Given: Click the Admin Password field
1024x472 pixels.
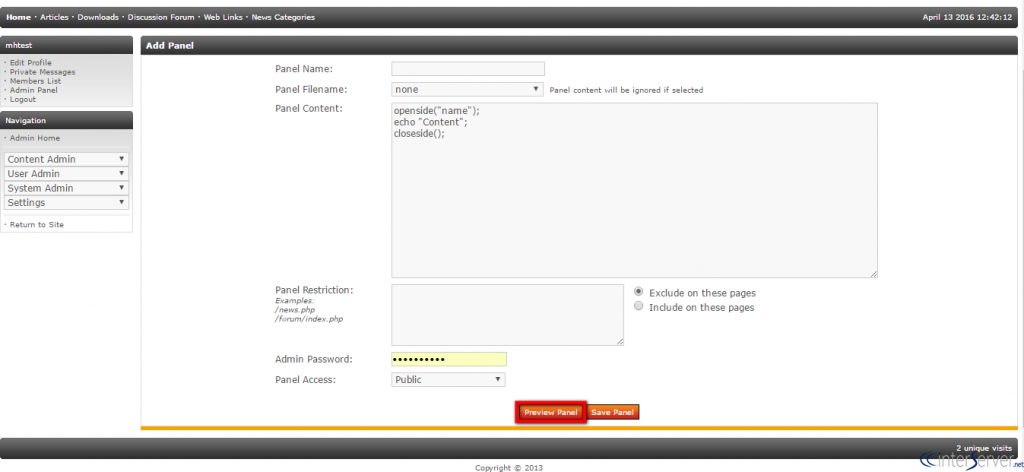Looking at the screenshot, I should click(449, 359).
